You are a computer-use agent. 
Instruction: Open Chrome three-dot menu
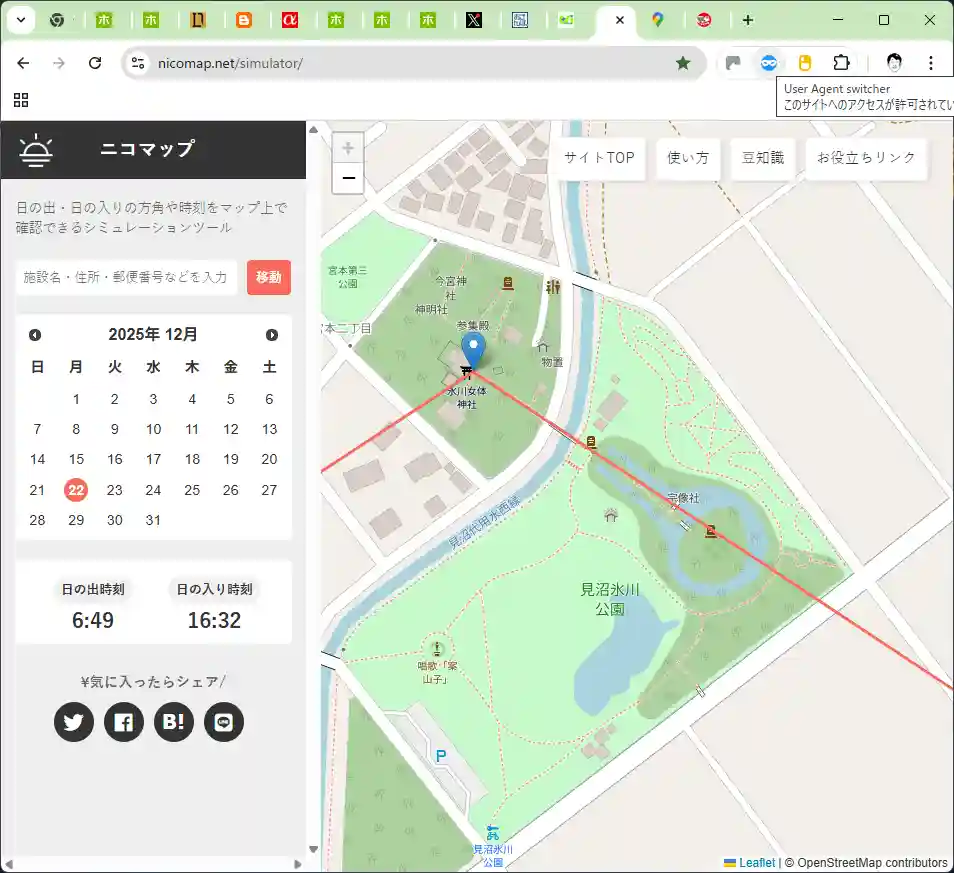(x=931, y=63)
